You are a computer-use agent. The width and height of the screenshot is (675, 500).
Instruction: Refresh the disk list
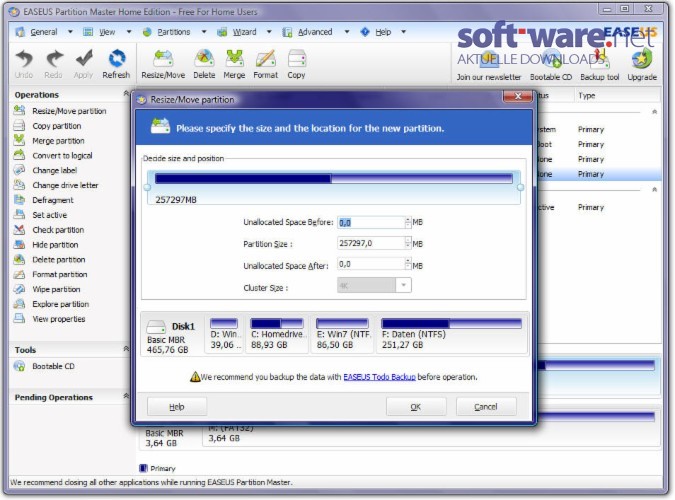[116, 64]
